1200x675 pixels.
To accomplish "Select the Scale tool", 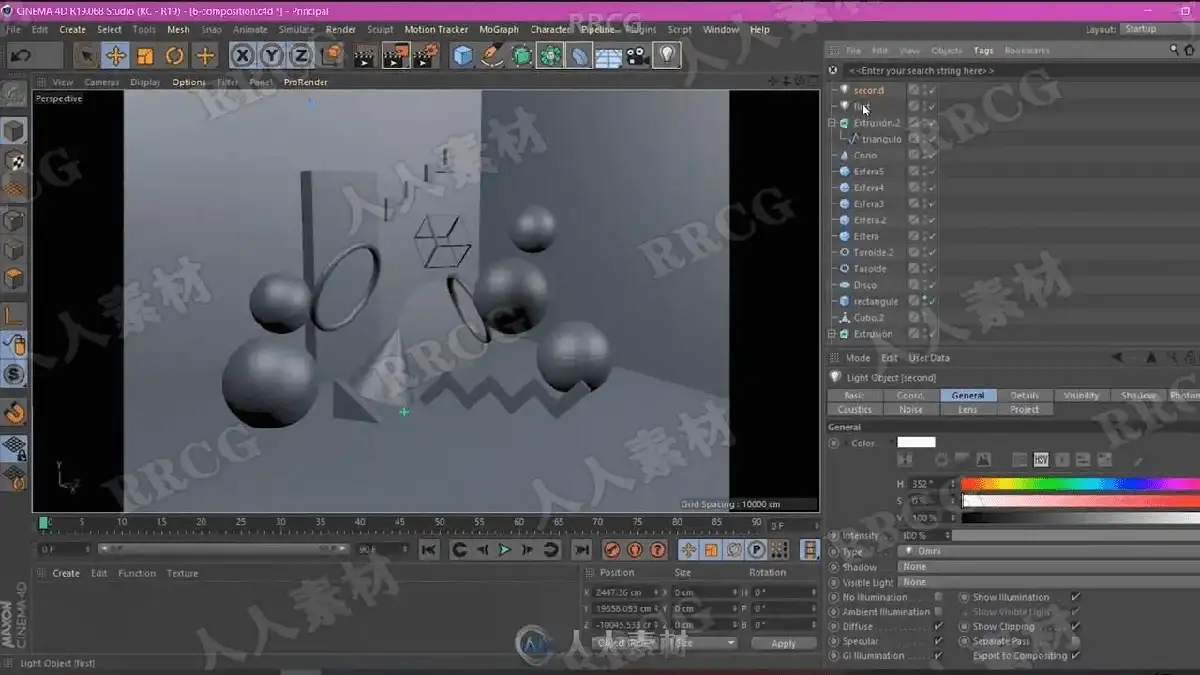I will [145, 55].
